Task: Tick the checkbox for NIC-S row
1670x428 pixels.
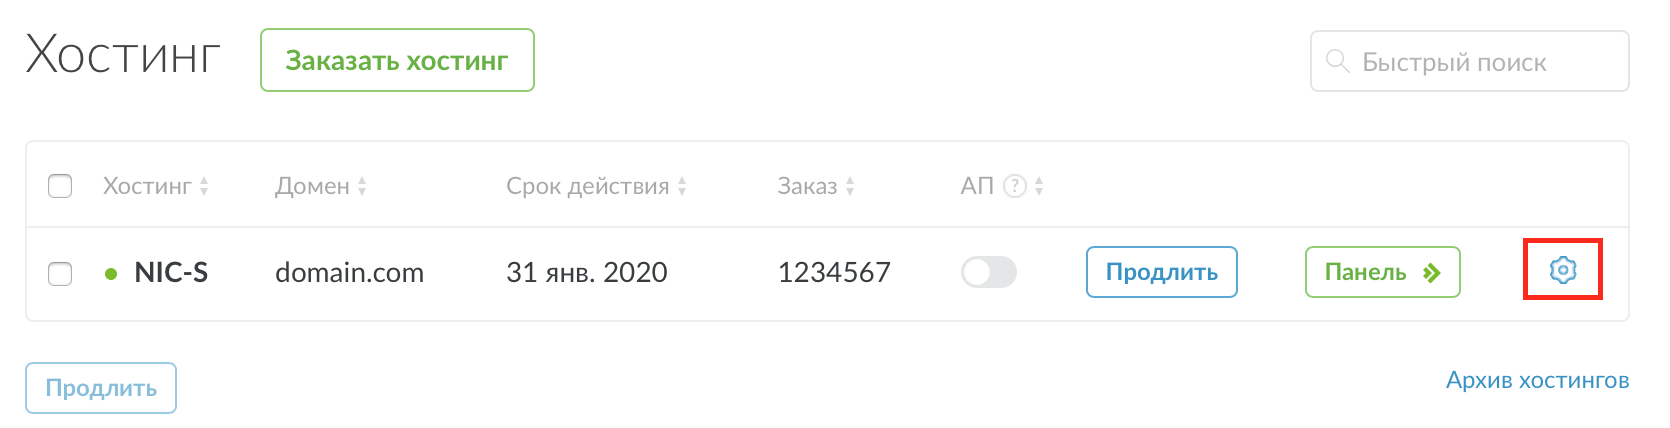Action: tap(60, 273)
